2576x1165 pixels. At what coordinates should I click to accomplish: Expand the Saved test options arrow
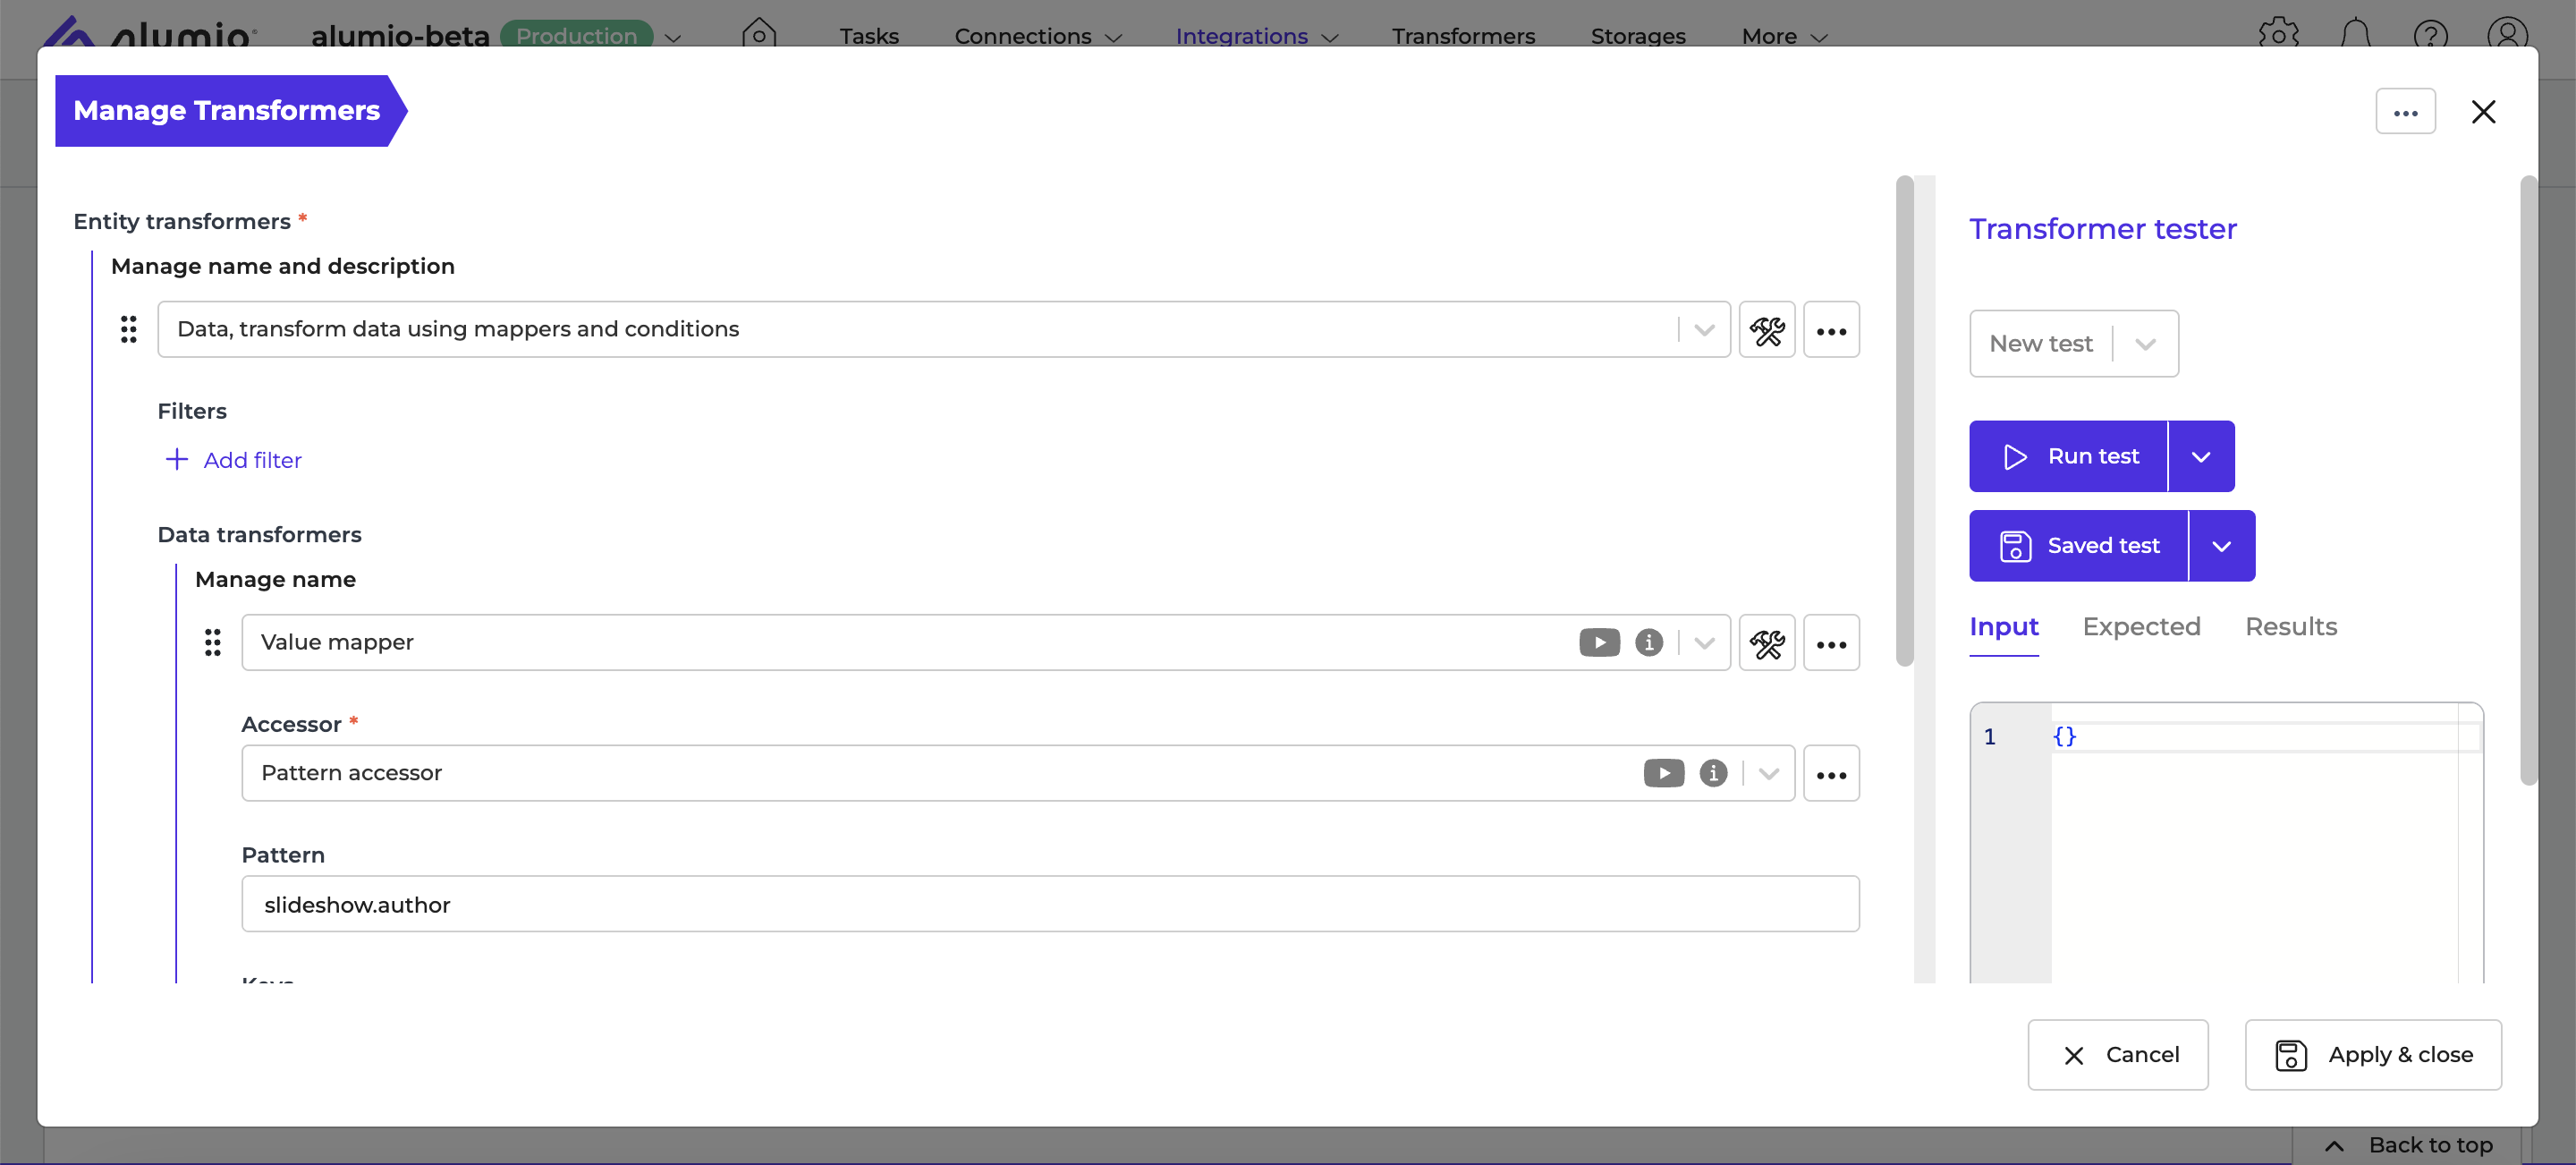(2221, 546)
